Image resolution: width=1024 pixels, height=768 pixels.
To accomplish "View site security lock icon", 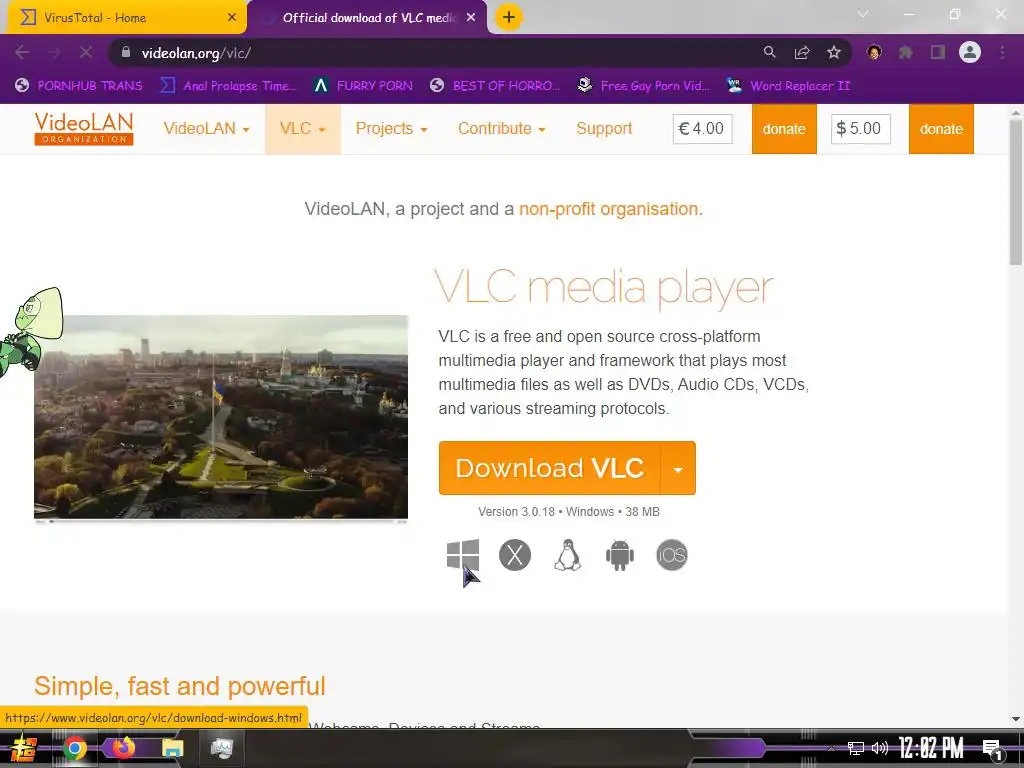I will [x=126, y=52].
